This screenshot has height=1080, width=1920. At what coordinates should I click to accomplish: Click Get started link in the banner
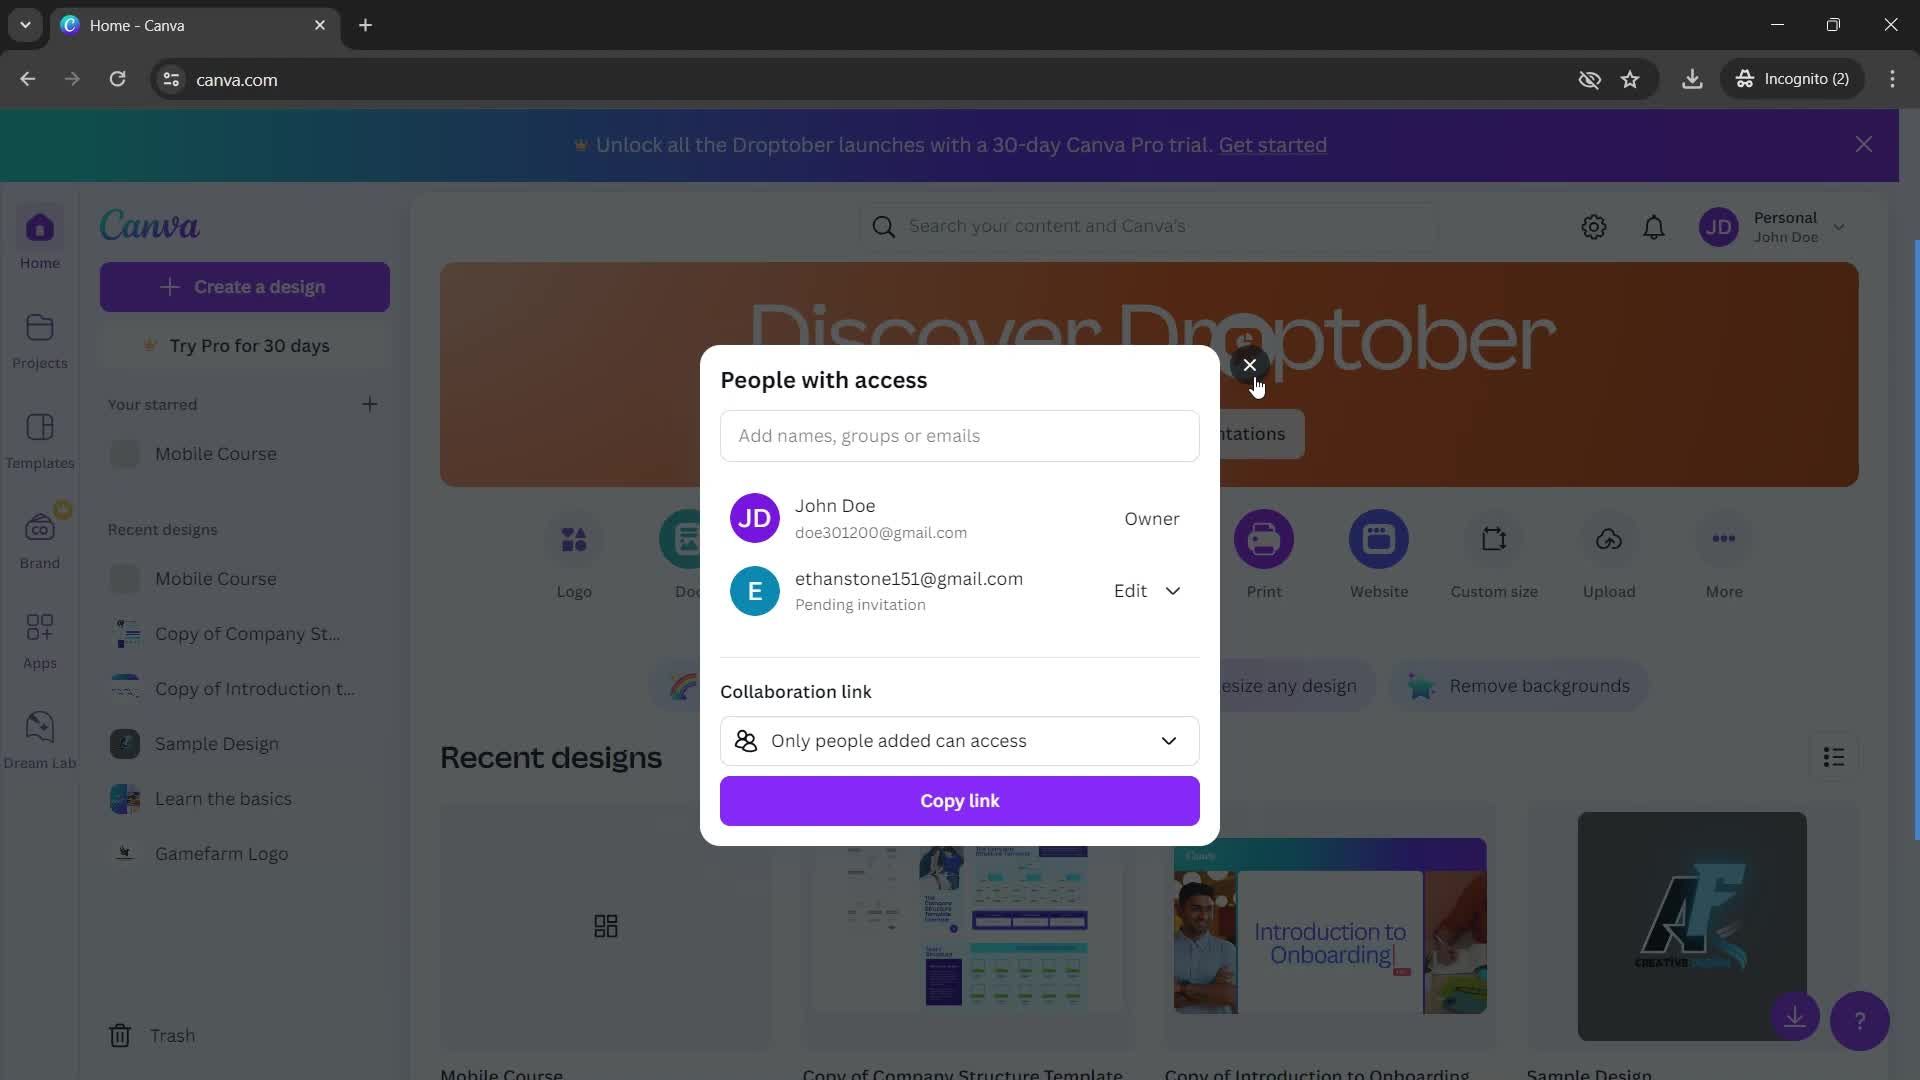(1272, 145)
